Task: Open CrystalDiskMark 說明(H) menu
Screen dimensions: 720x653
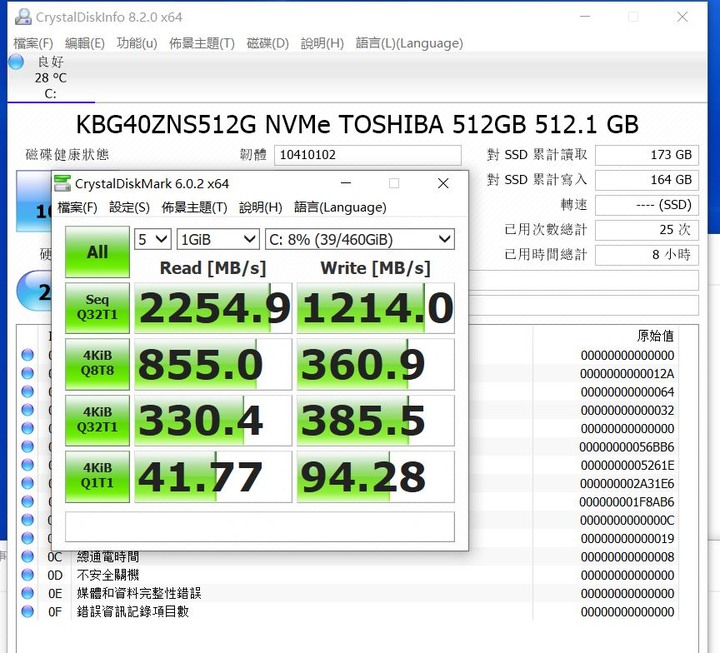Action: [x=260, y=208]
